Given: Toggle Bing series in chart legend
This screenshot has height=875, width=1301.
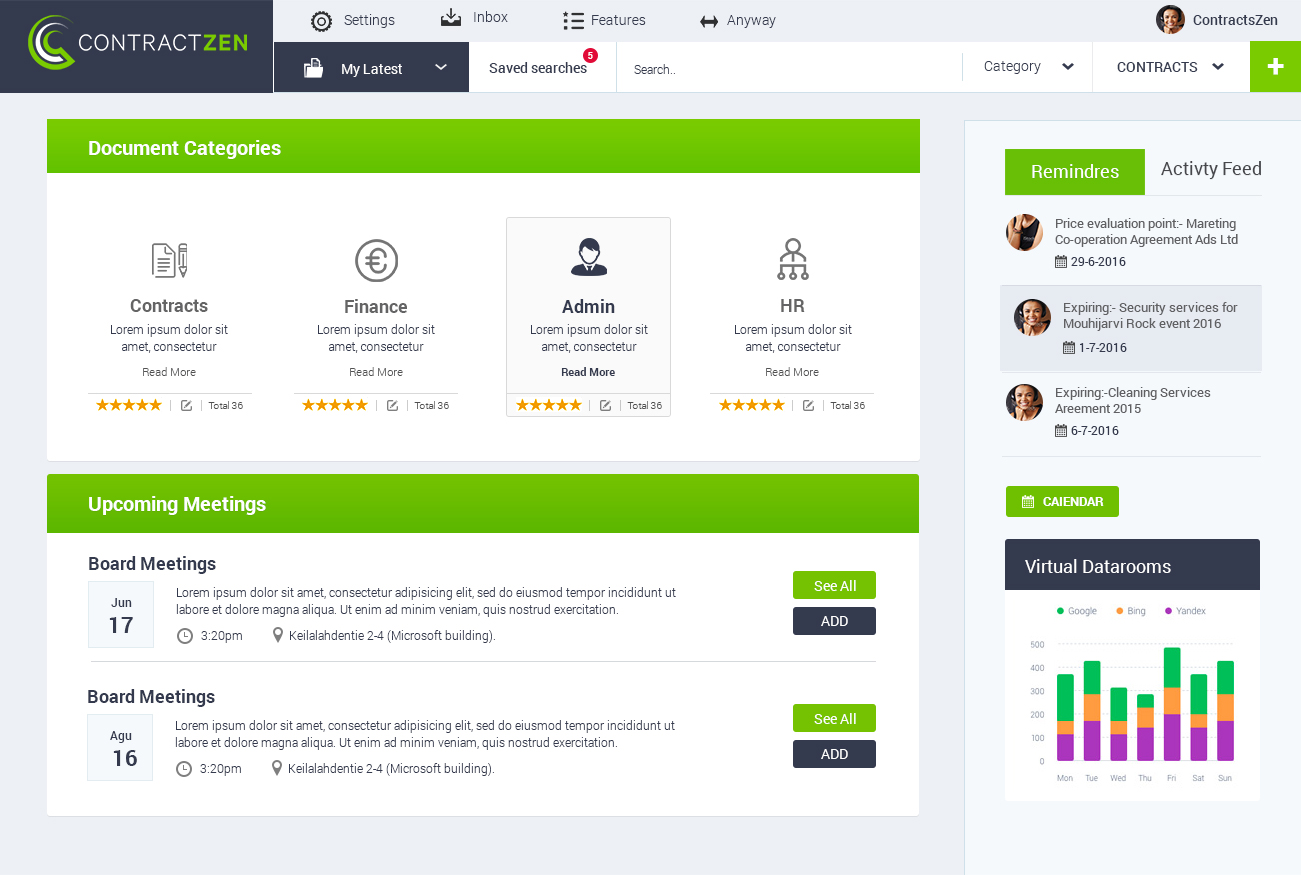Looking at the screenshot, I should click(1131, 611).
